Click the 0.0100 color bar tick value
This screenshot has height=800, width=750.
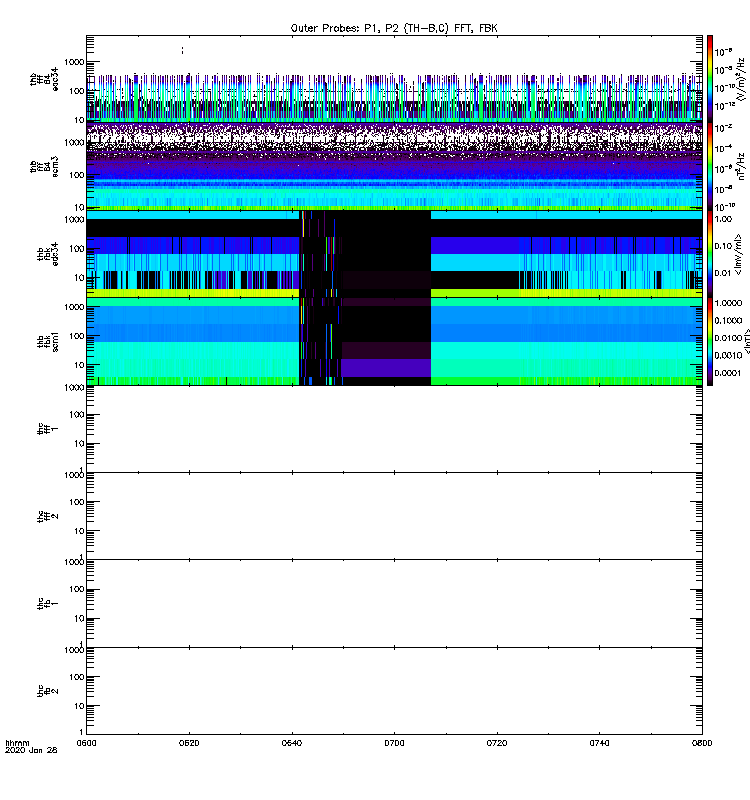728,338
